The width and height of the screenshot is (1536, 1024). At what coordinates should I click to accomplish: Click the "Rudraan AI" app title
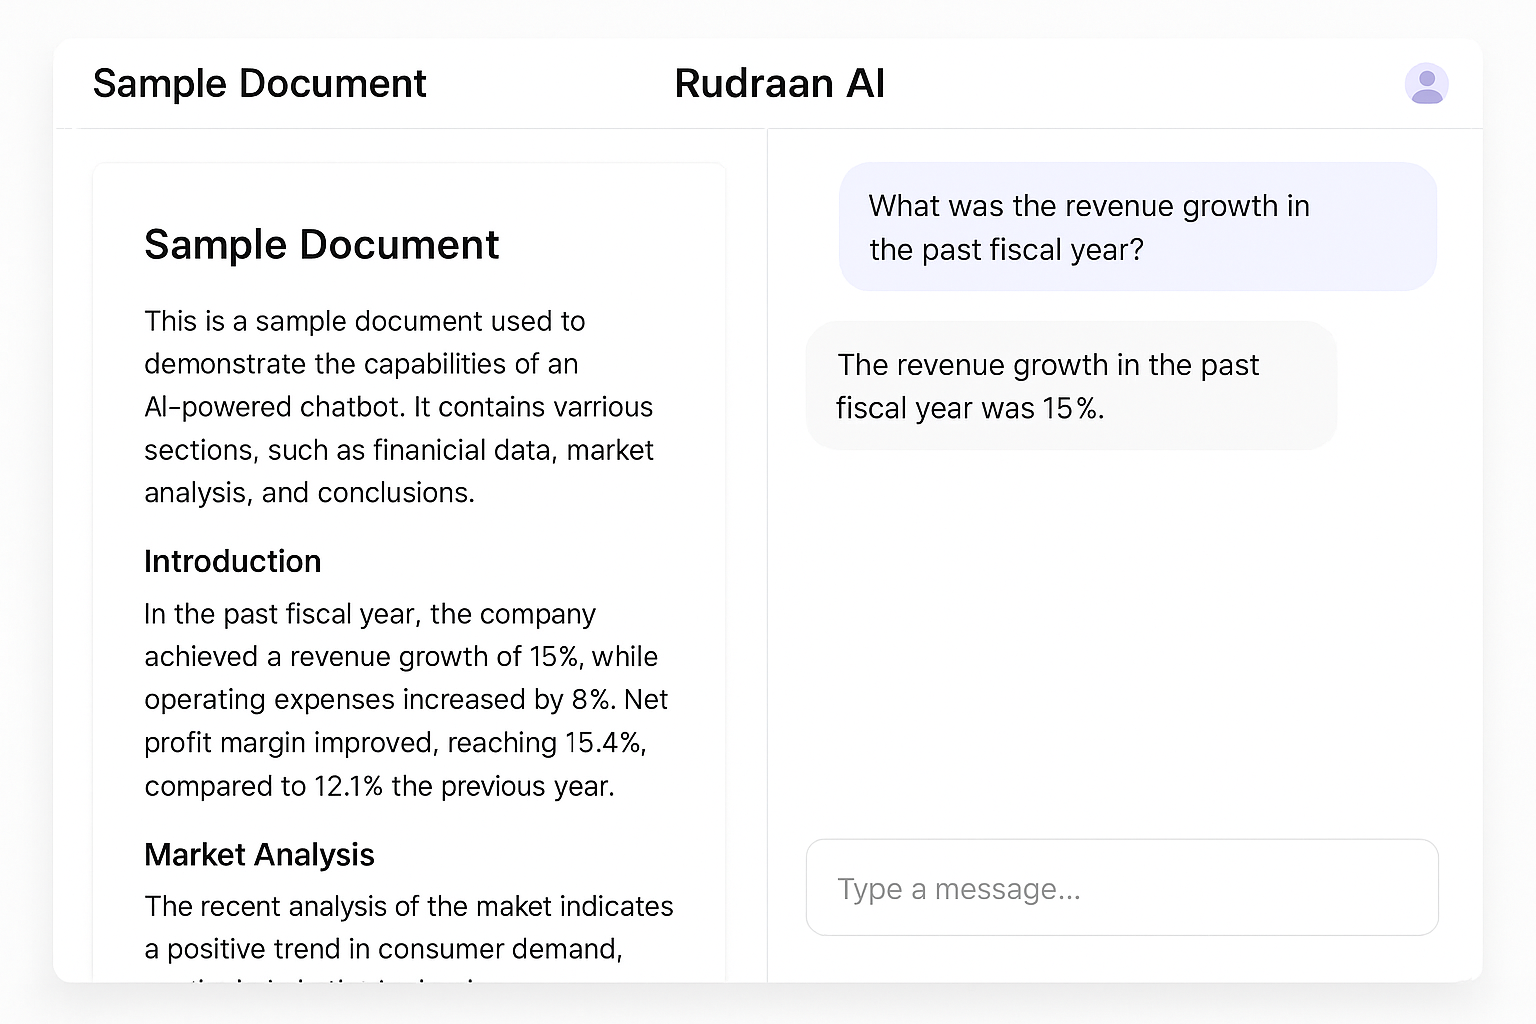tap(779, 84)
